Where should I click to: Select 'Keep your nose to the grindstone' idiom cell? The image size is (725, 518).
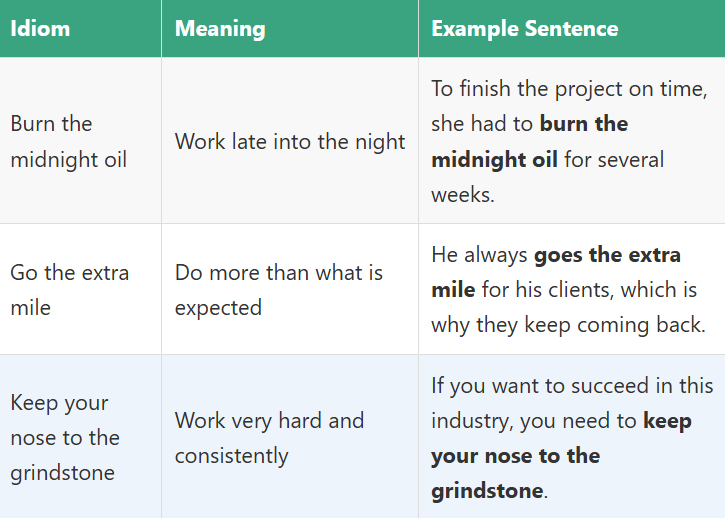click(x=64, y=437)
